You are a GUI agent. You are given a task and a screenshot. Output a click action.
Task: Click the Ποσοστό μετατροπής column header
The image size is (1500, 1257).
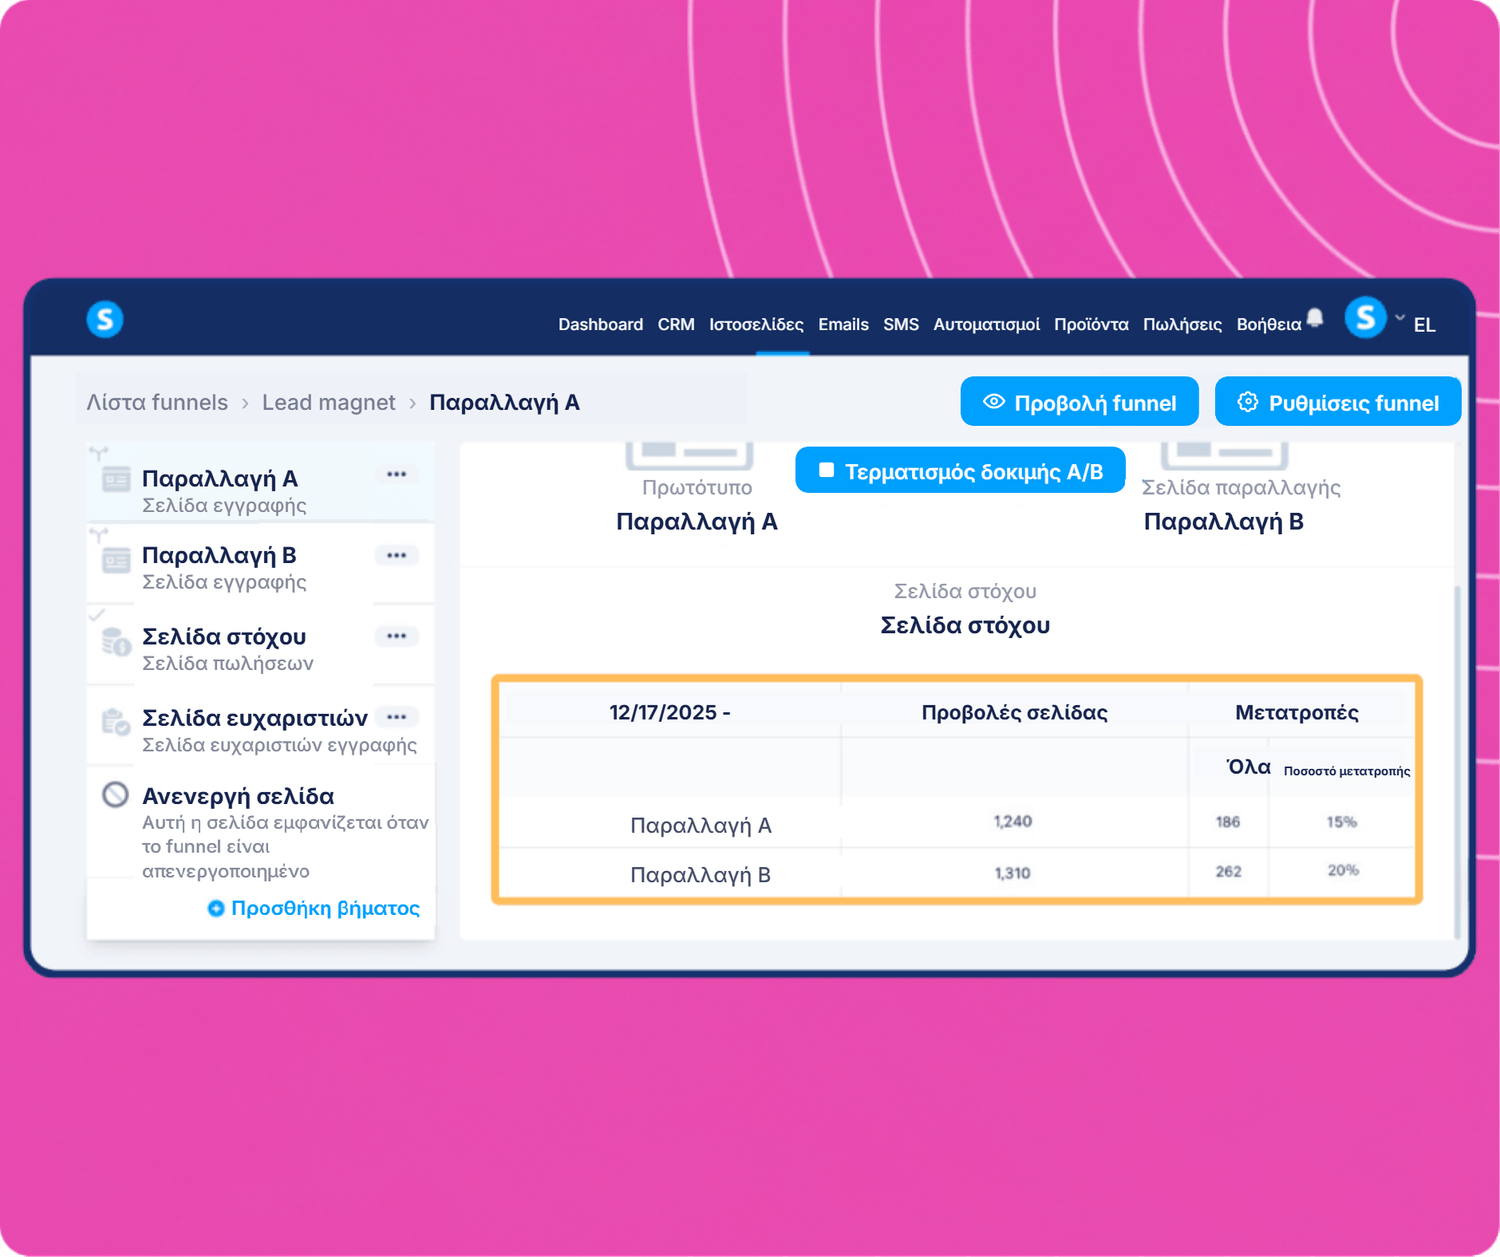pos(1347,771)
